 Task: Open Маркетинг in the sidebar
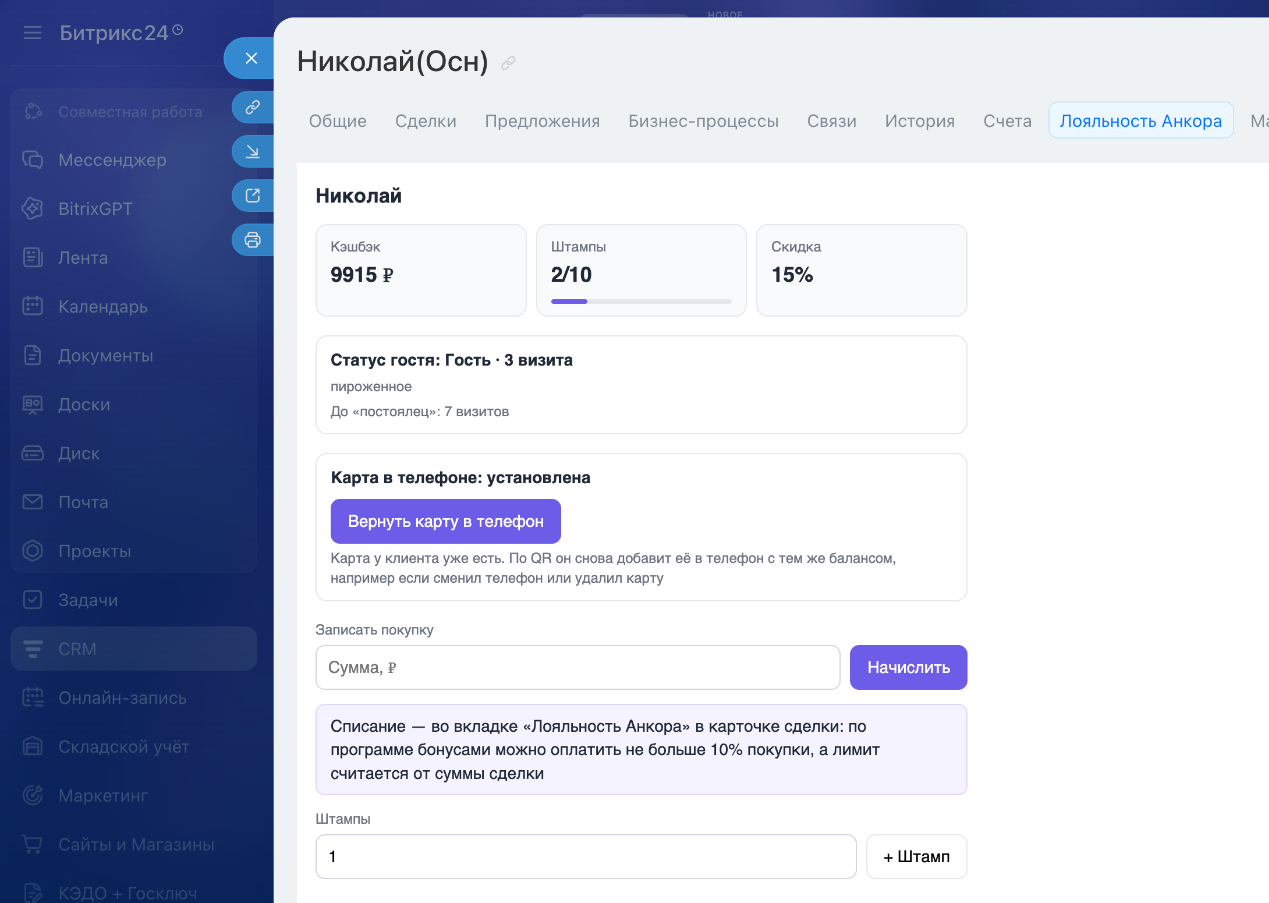pyautogui.click(x=103, y=796)
